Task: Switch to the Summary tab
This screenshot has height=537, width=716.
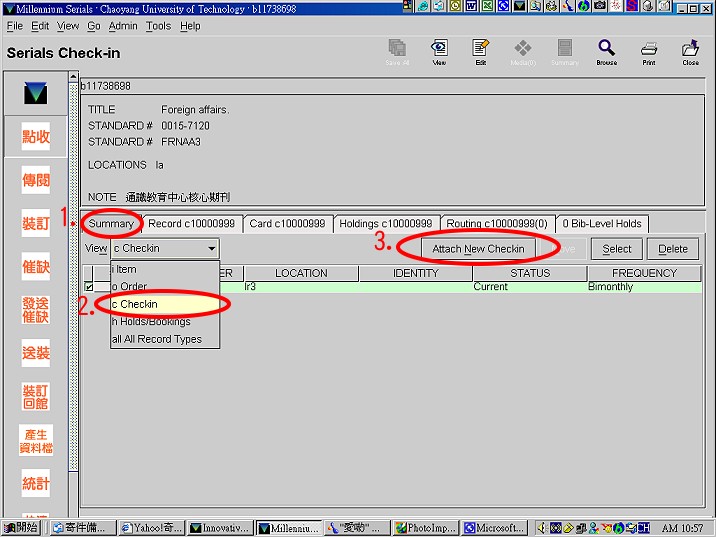Action: tap(110, 223)
